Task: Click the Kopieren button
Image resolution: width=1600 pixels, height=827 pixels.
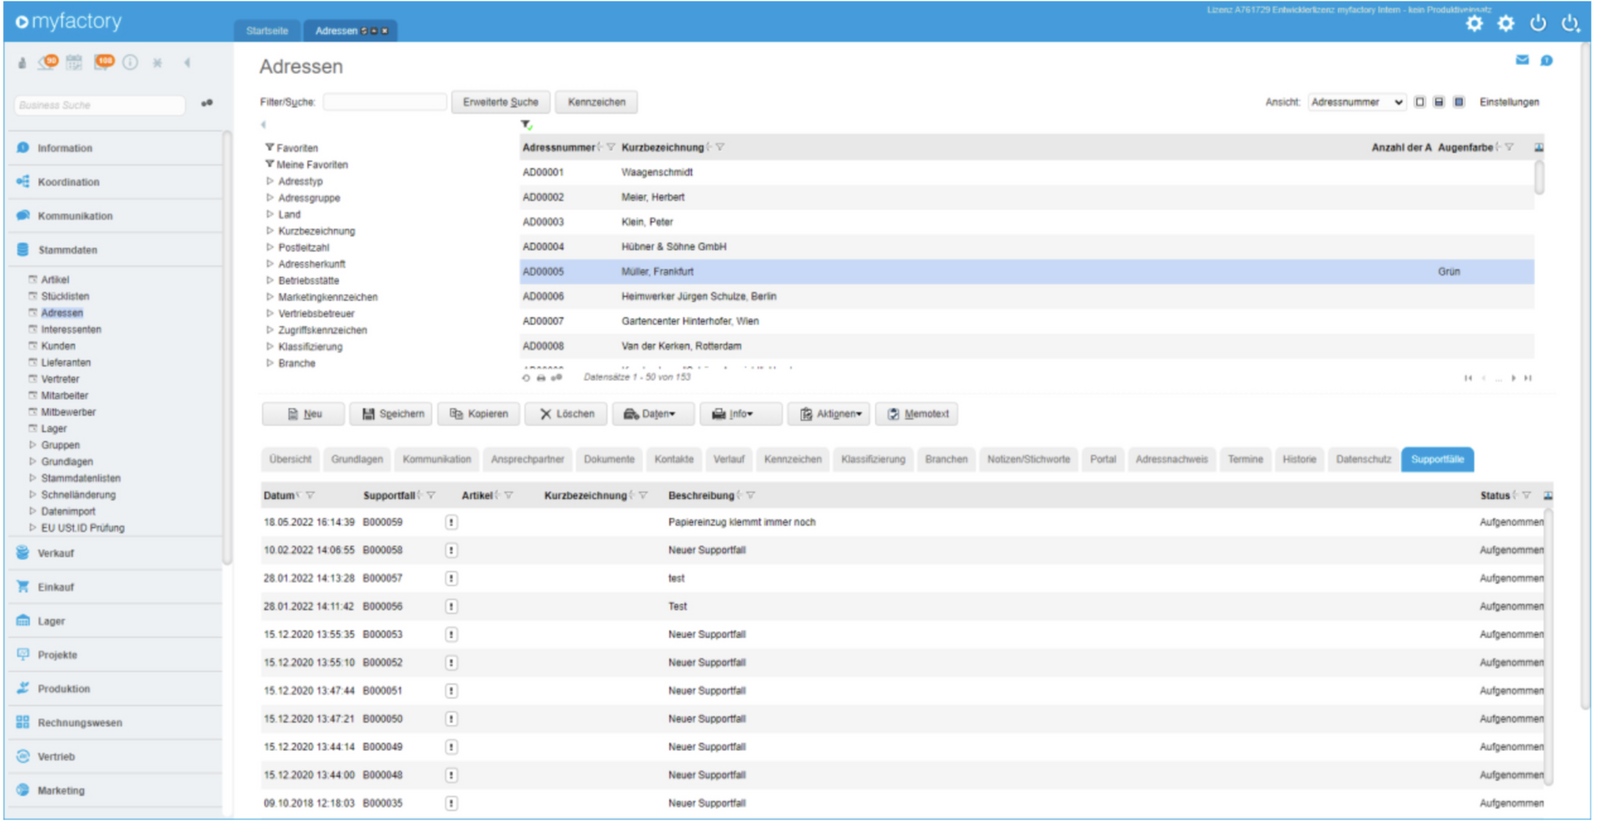Action: (479, 414)
